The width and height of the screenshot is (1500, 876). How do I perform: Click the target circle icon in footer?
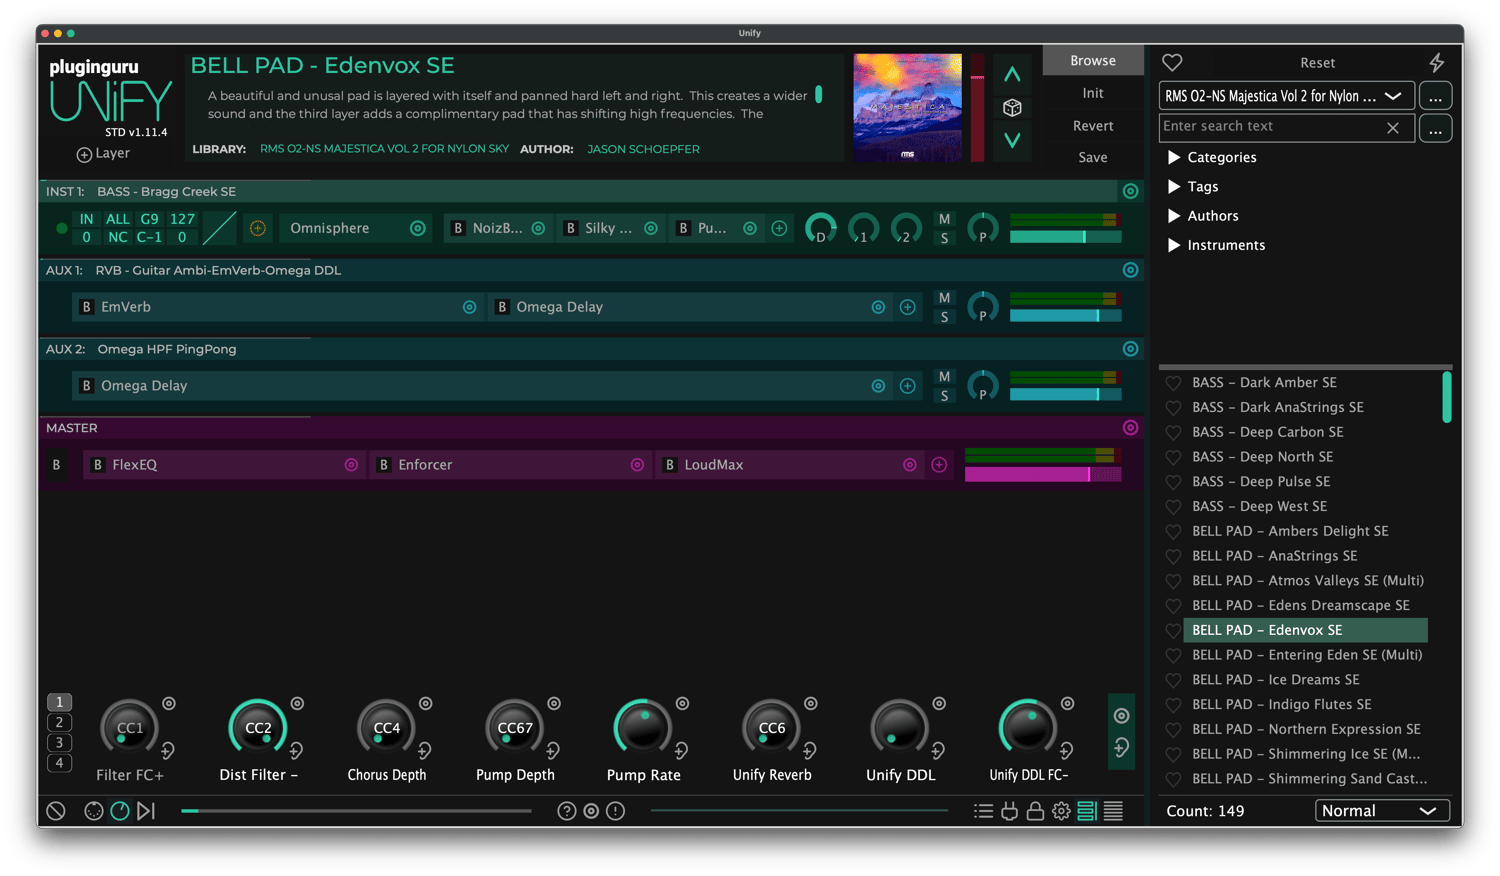pos(591,811)
